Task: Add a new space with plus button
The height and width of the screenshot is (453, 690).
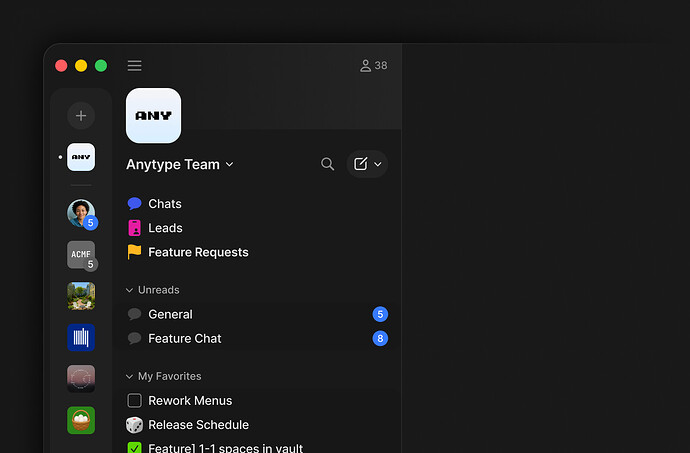Action: tap(81, 116)
